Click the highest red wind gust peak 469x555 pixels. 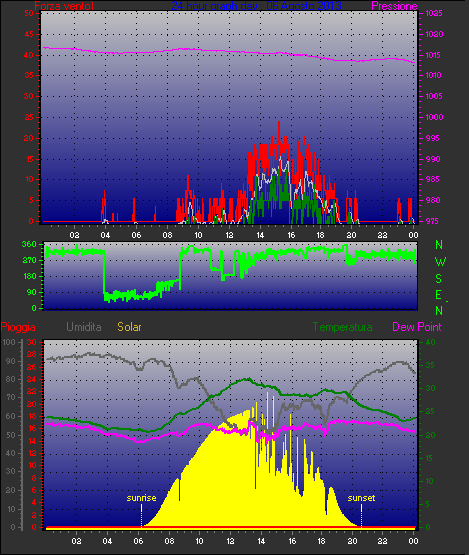[x=279, y=123]
